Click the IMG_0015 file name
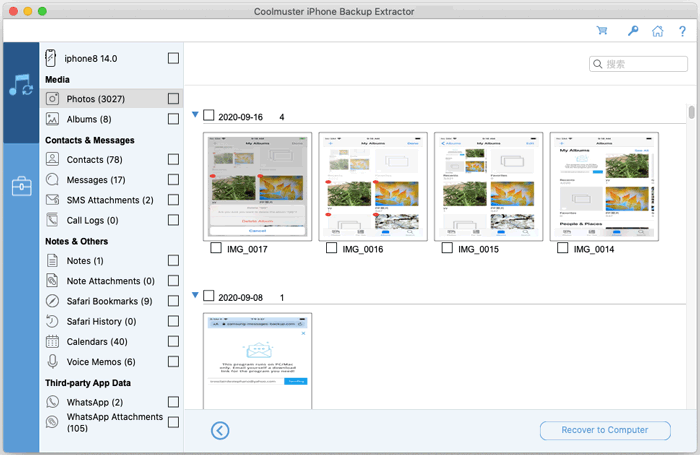The image size is (700, 455). 478,249
